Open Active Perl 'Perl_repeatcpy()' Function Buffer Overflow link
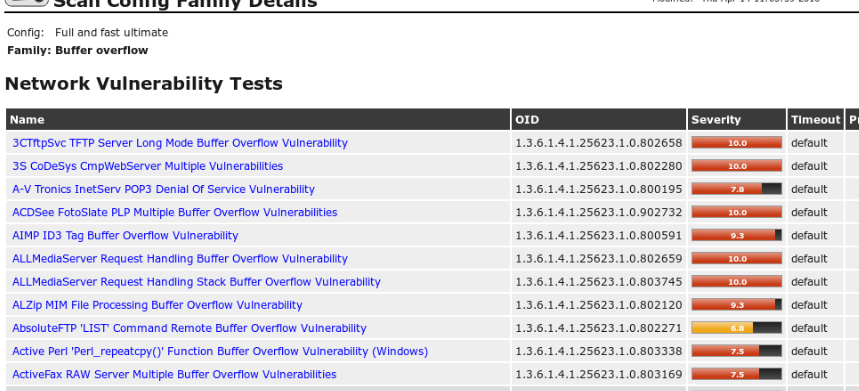This screenshot has height=391, width=859. (220, 351)
